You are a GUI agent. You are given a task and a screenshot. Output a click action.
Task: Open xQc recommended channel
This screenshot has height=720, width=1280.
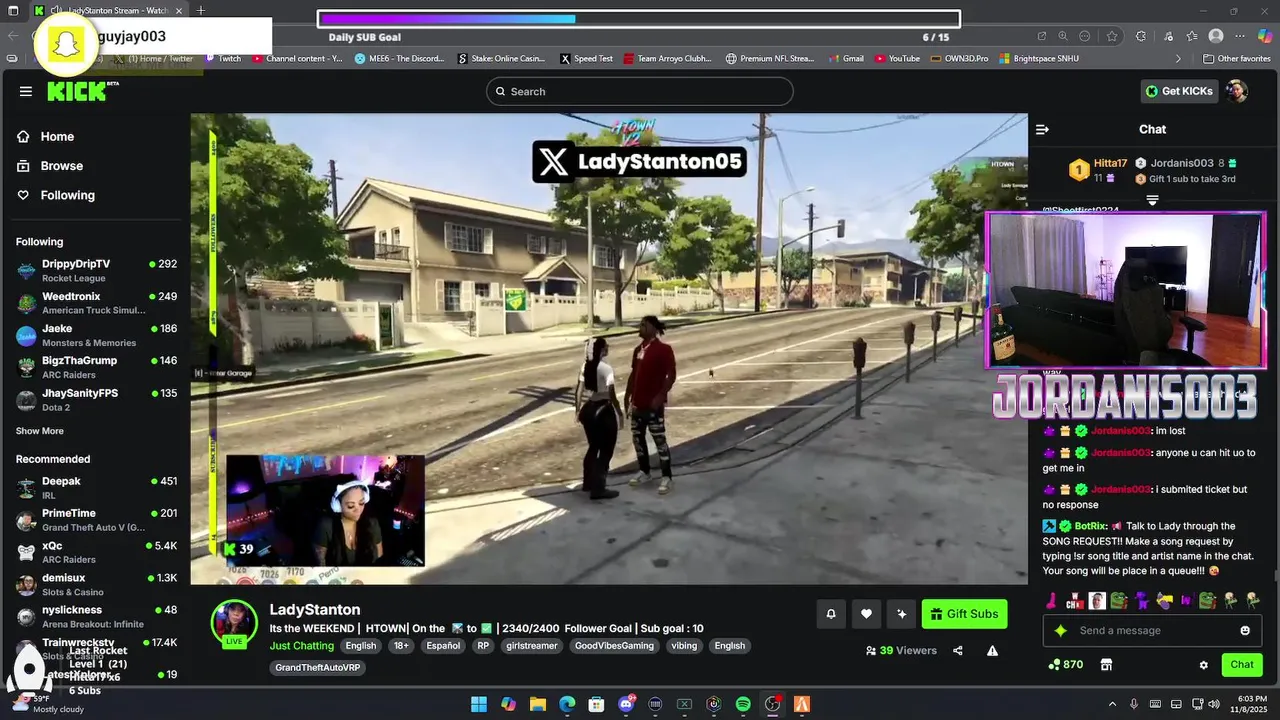pos(96,552)
